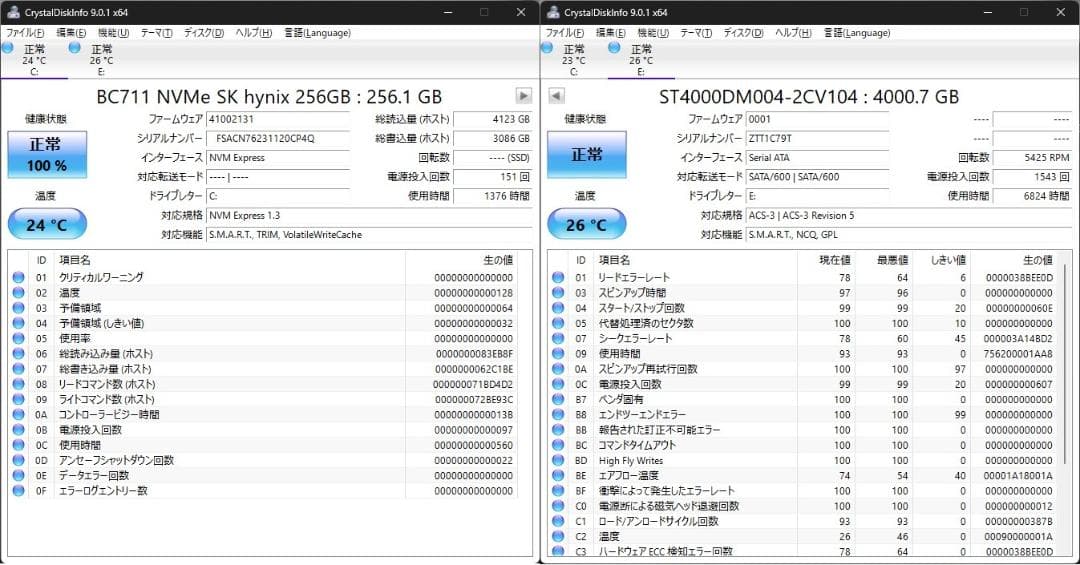Open 編集 menu in left window
The height and width of the screenshot is (565, 1080).
pos(71,32)
